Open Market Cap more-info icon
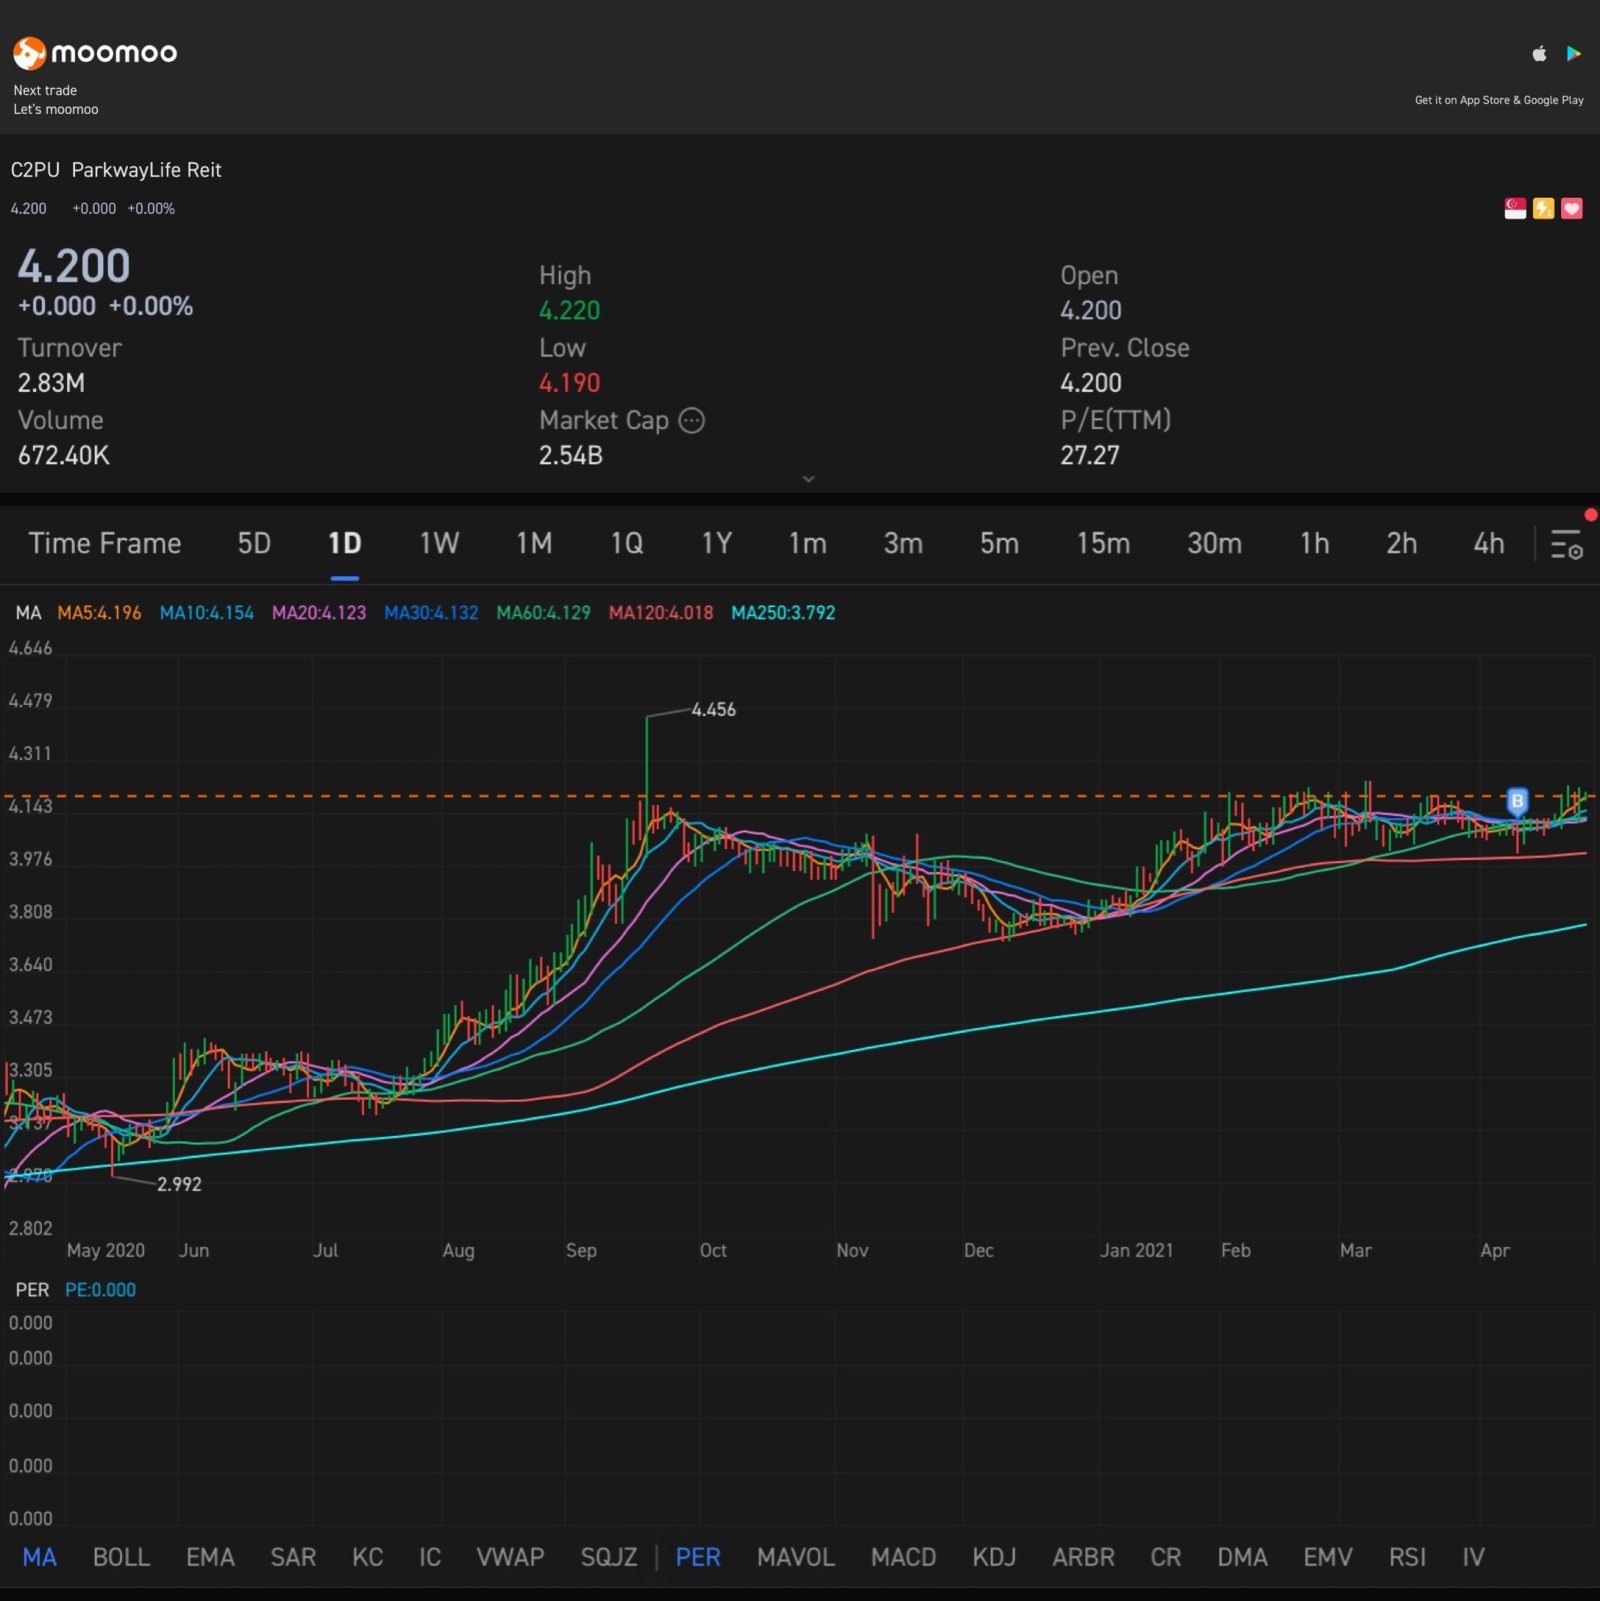The image size is (1600, 1601). point(691,420)
